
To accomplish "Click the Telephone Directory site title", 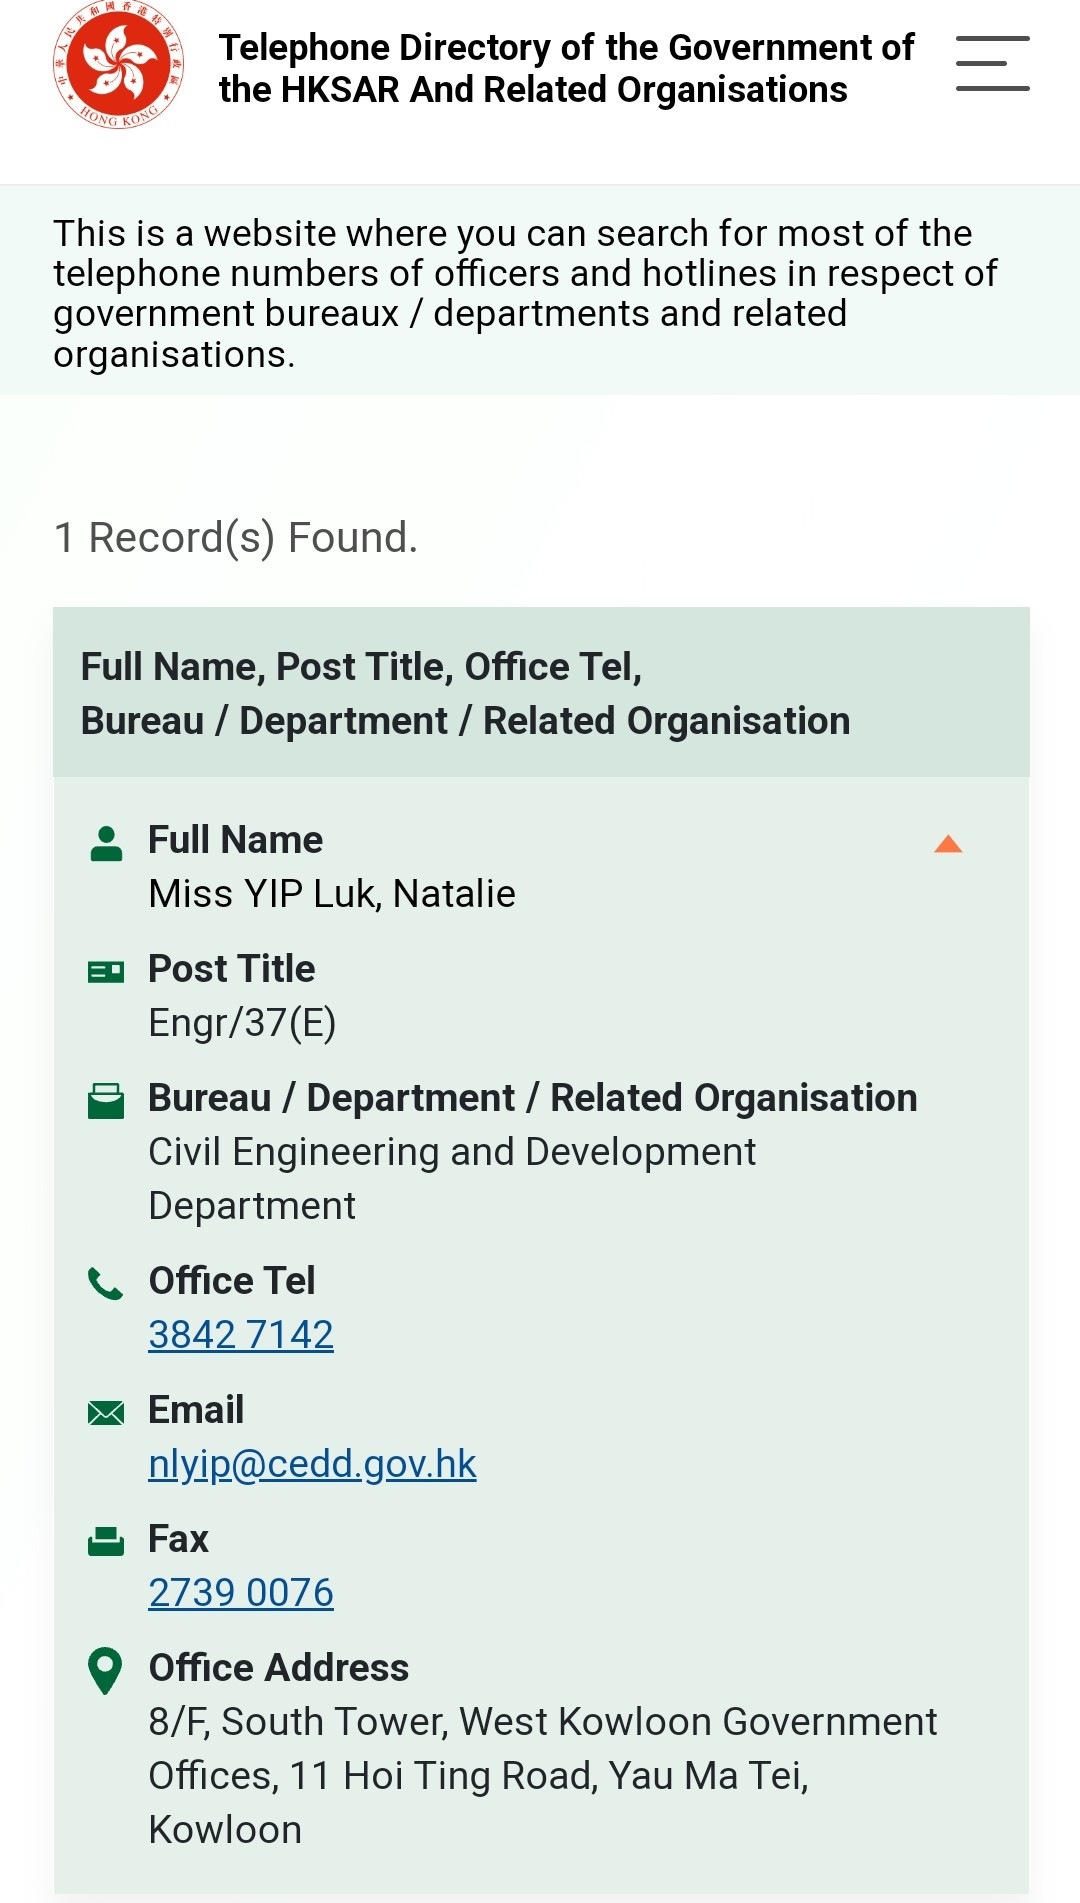I will coord(566,68).
